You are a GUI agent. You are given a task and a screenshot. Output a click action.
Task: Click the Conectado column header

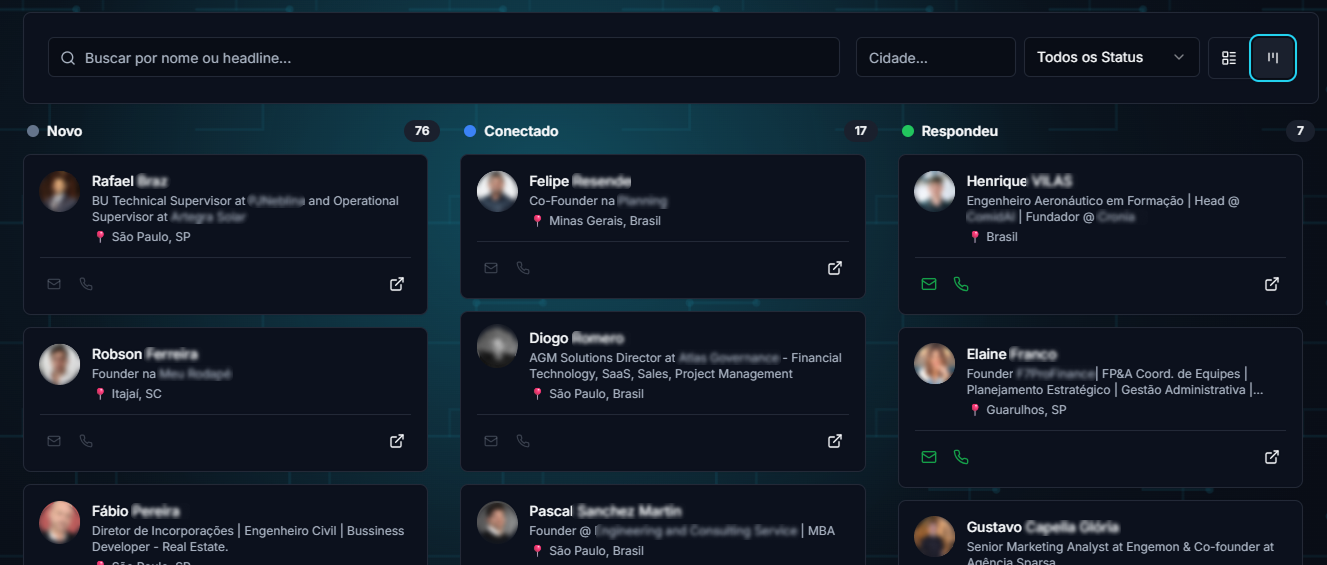click(521, 131)
